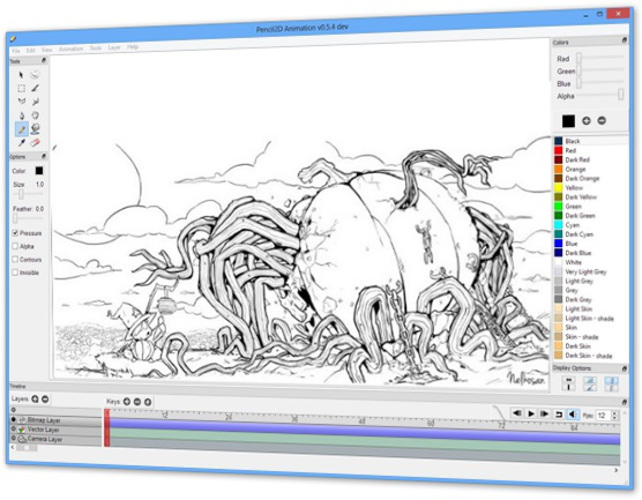Add a layer with Layers plus icon
Image resolution: width=642 pixels, height=500 pixels.
coord(35,399)
